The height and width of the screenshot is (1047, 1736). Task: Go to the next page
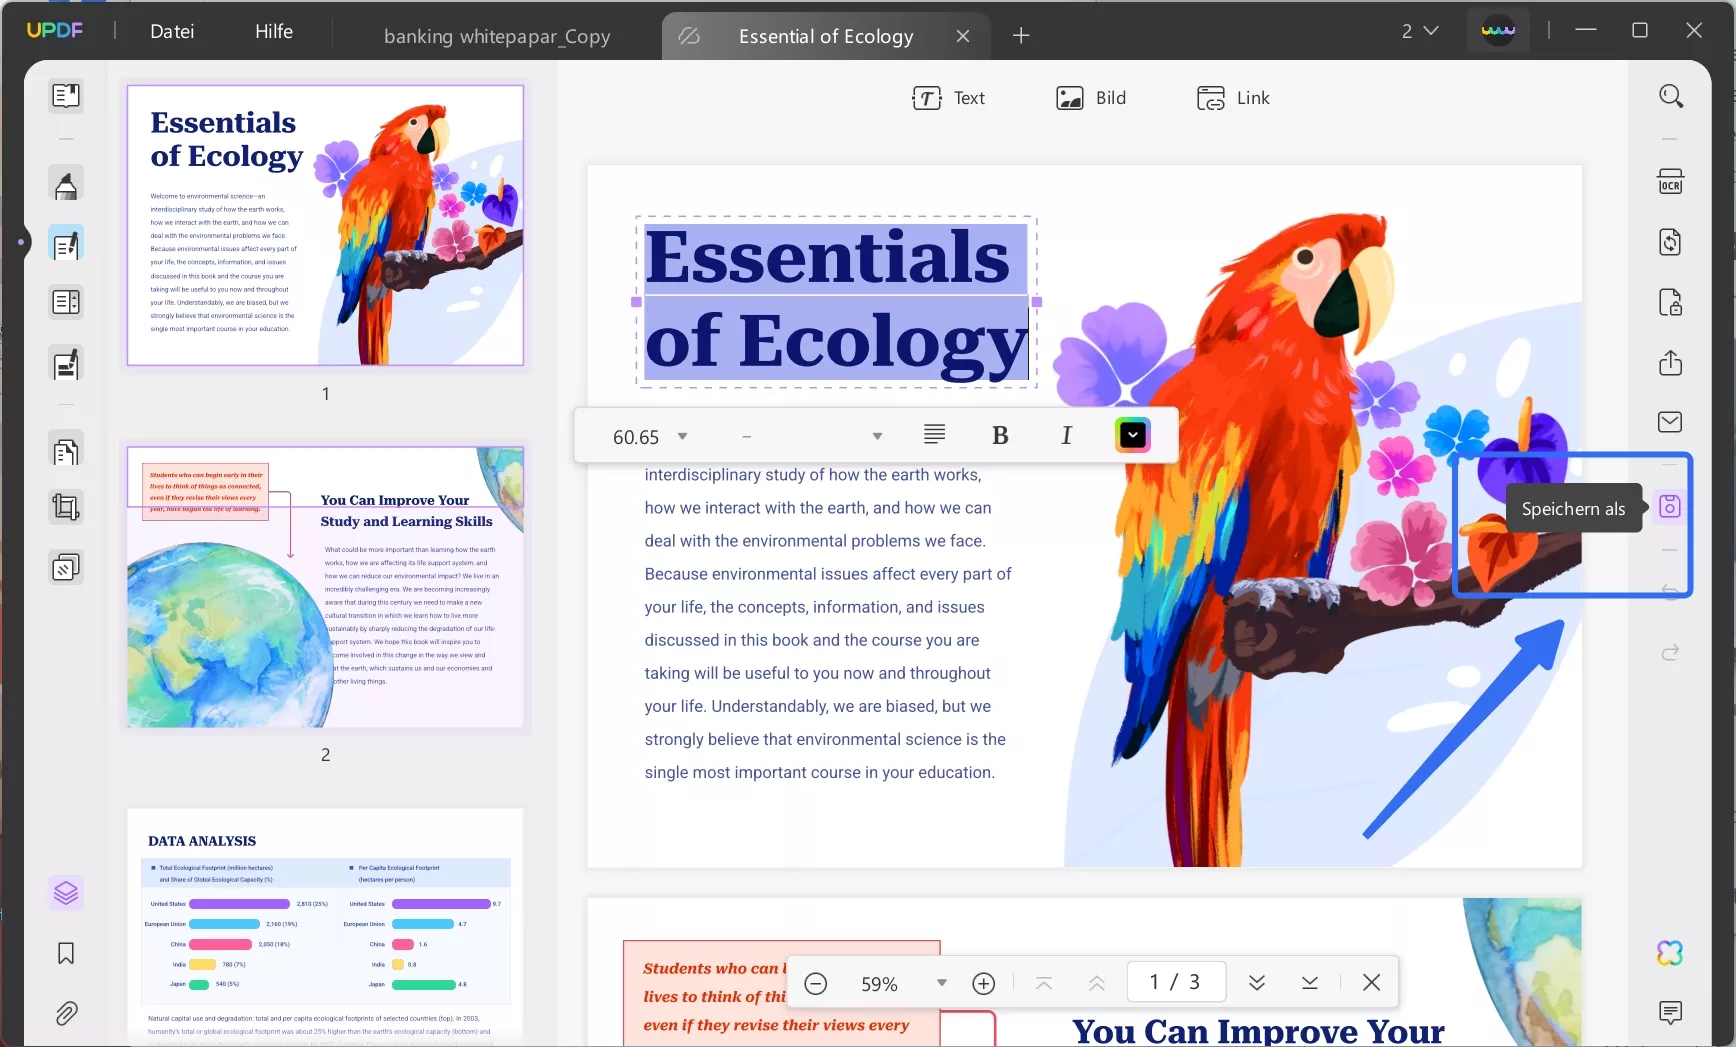point(1257,983)
